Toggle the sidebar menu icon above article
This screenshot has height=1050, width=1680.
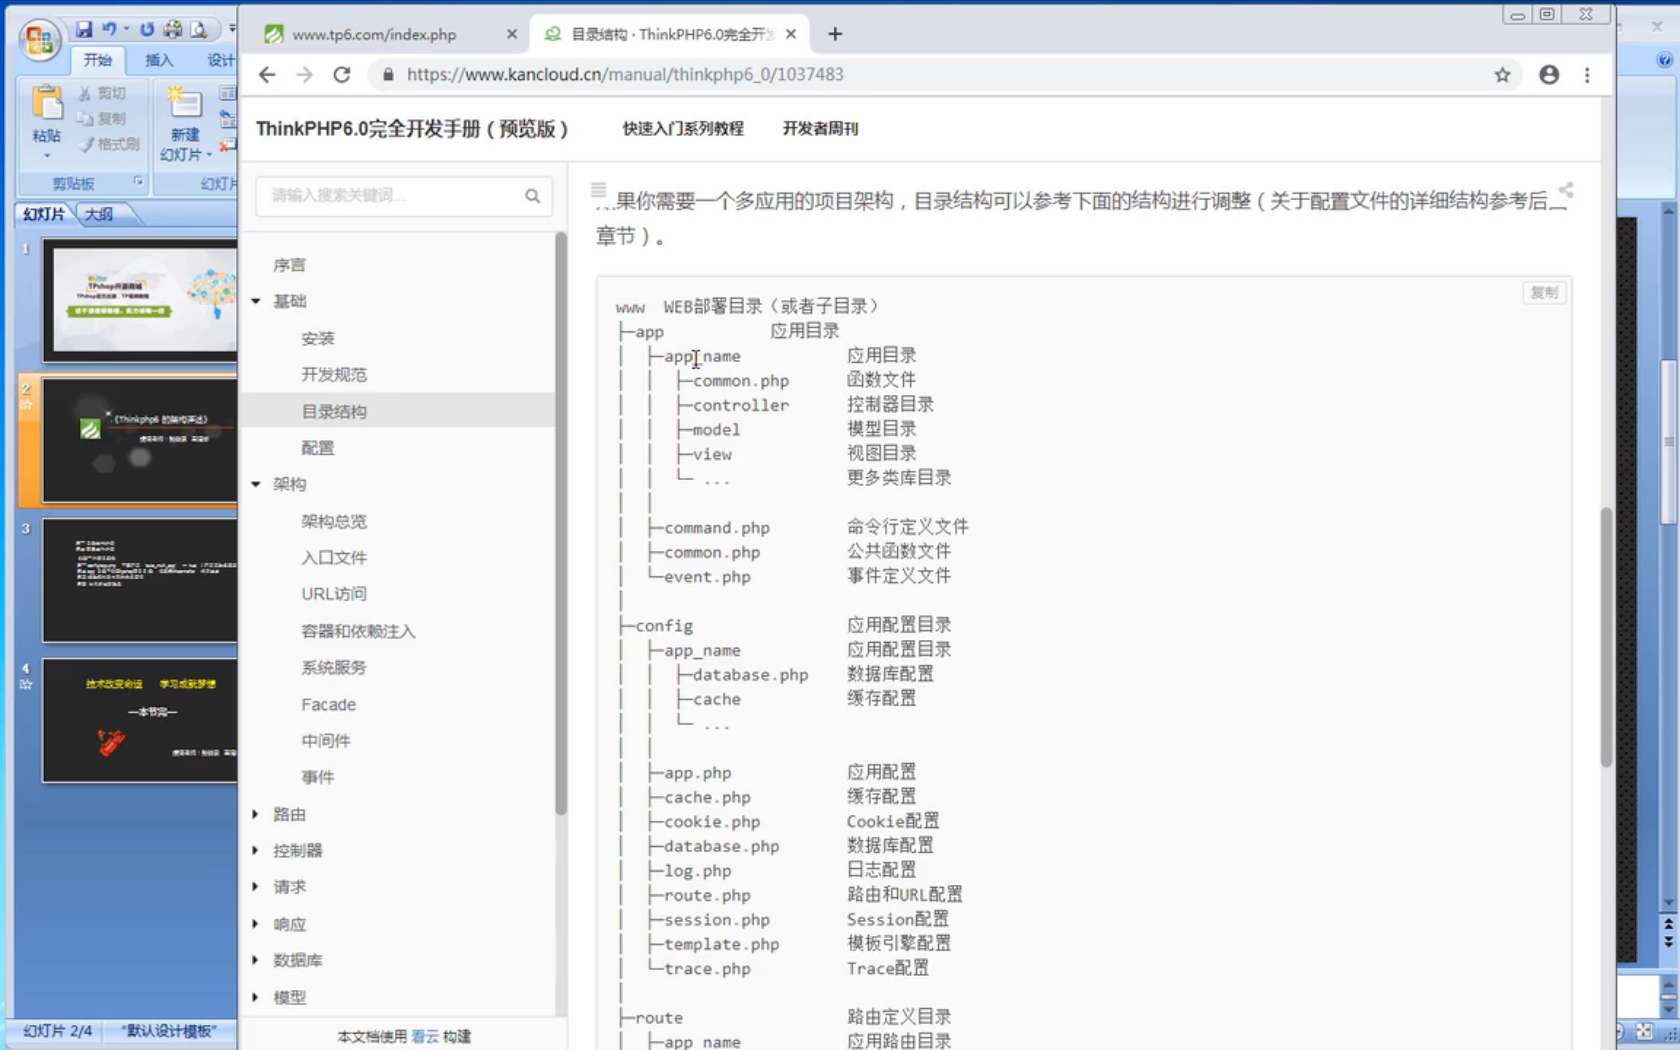598,190
